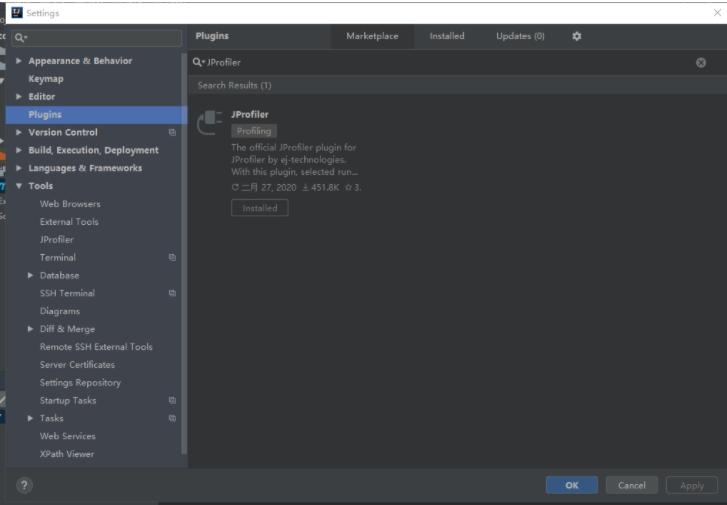
Task: Open External Tools settings
Action: pyautogui.click(x=69, y=222)
